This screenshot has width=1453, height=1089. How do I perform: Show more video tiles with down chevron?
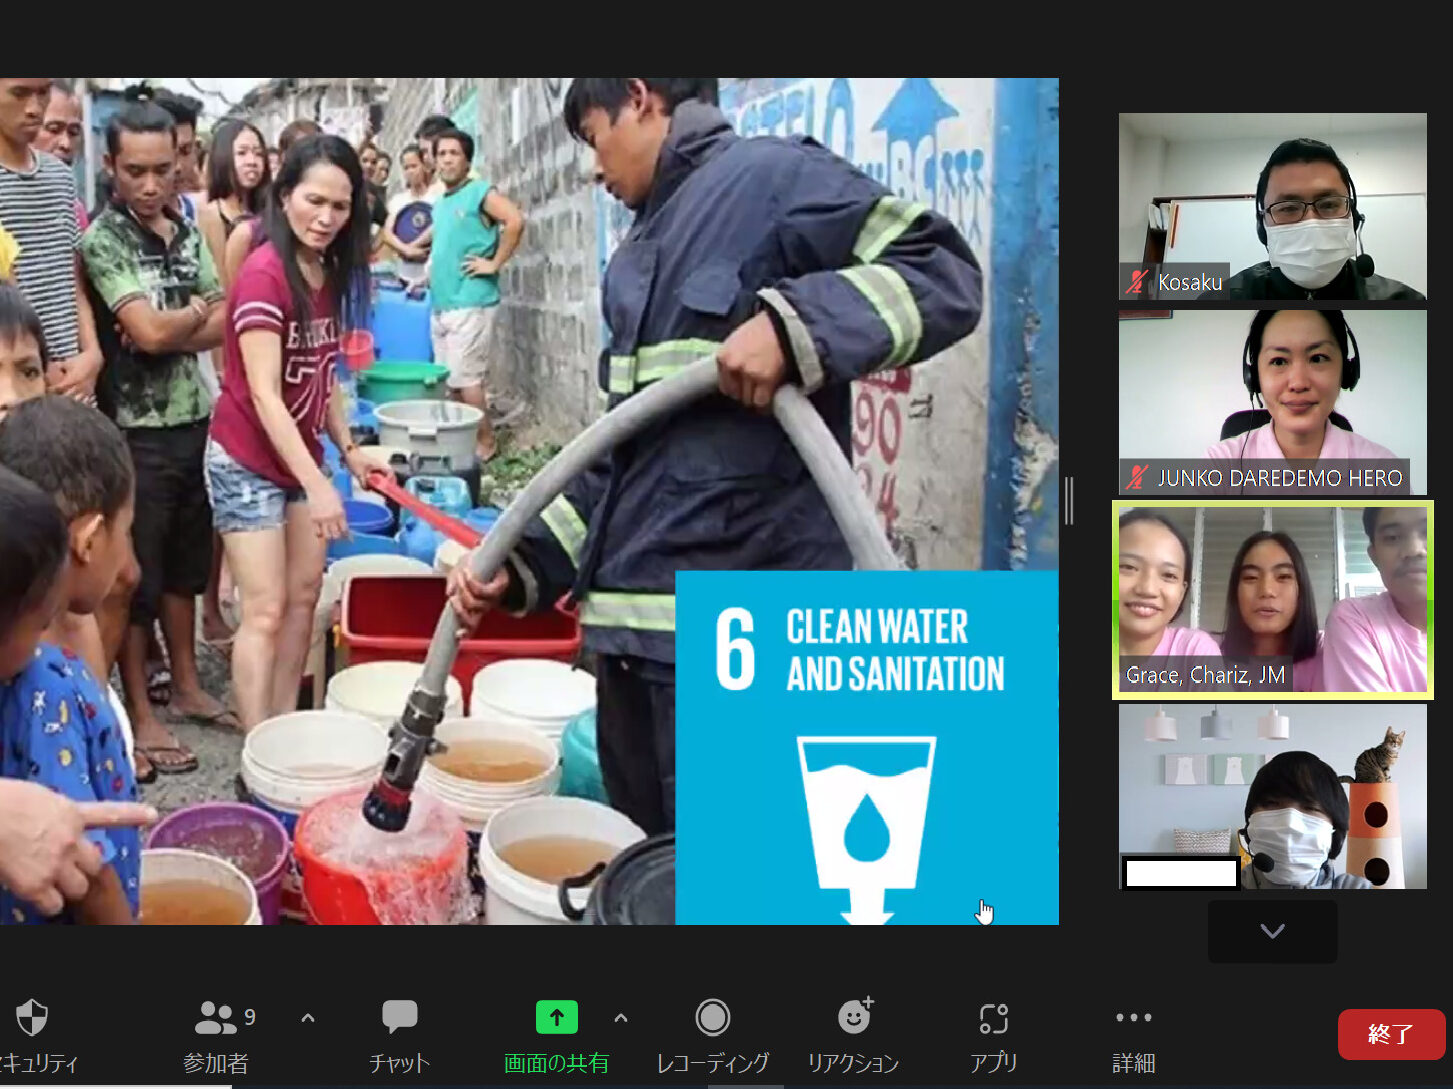[x=1272, y=931]
